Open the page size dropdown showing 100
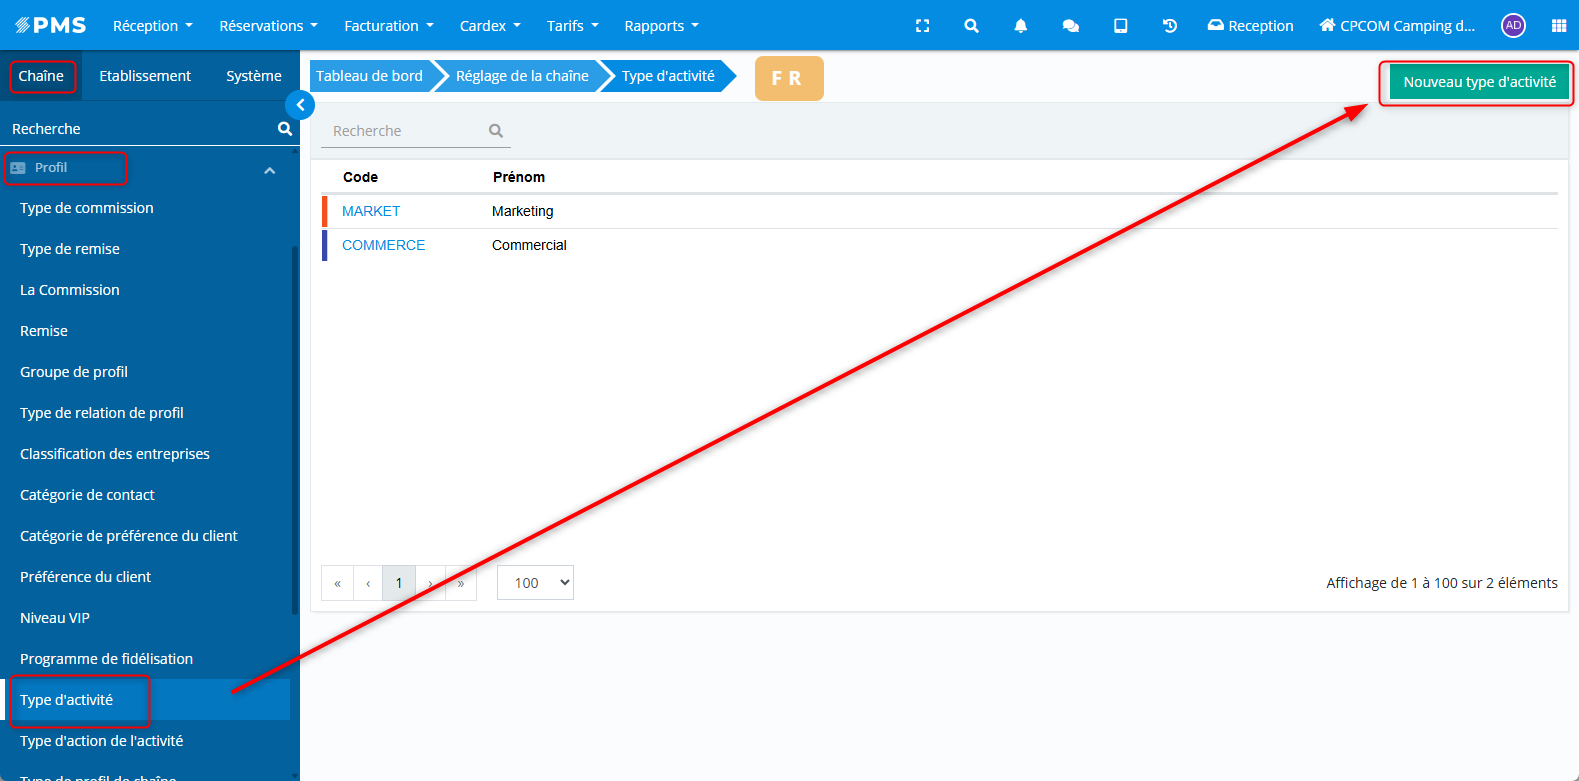The image size is (1579, 781). coord(535,583)
